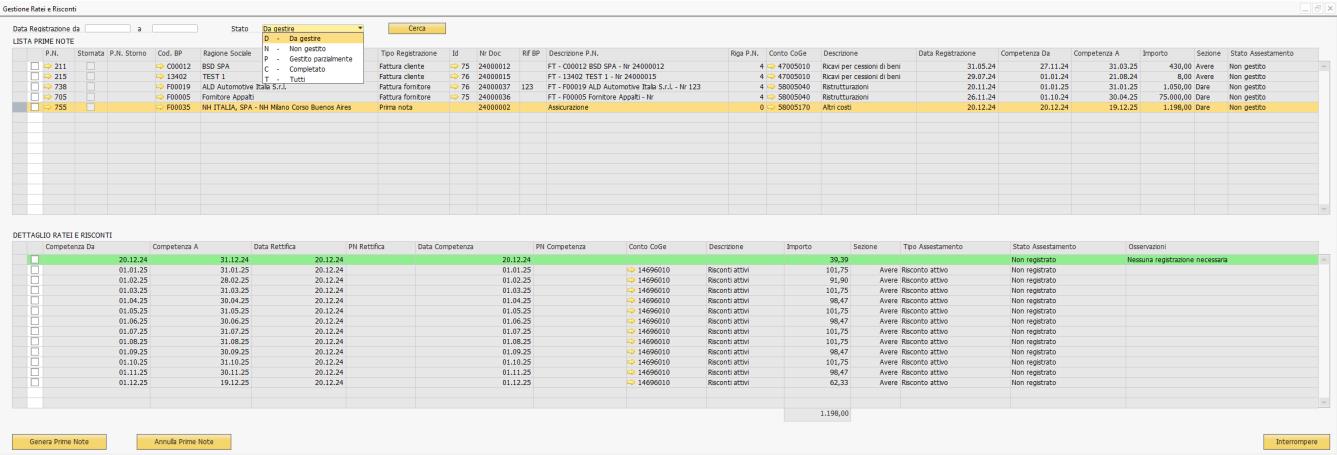Open account 14696010 arrow for 01.01.25 row
Image resolution: width=1337 pixels, height=455 pixels.
[x=632, y=269]
